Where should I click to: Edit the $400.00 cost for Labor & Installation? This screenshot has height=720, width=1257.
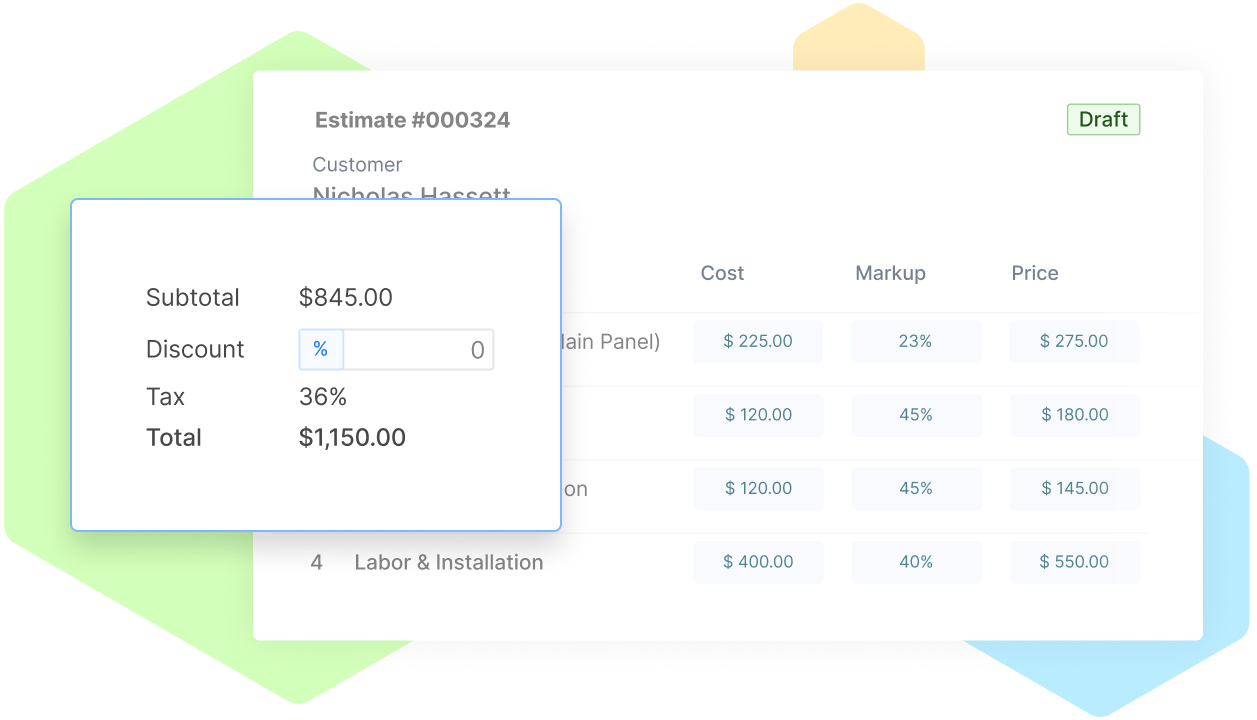(x=757, y=562)
